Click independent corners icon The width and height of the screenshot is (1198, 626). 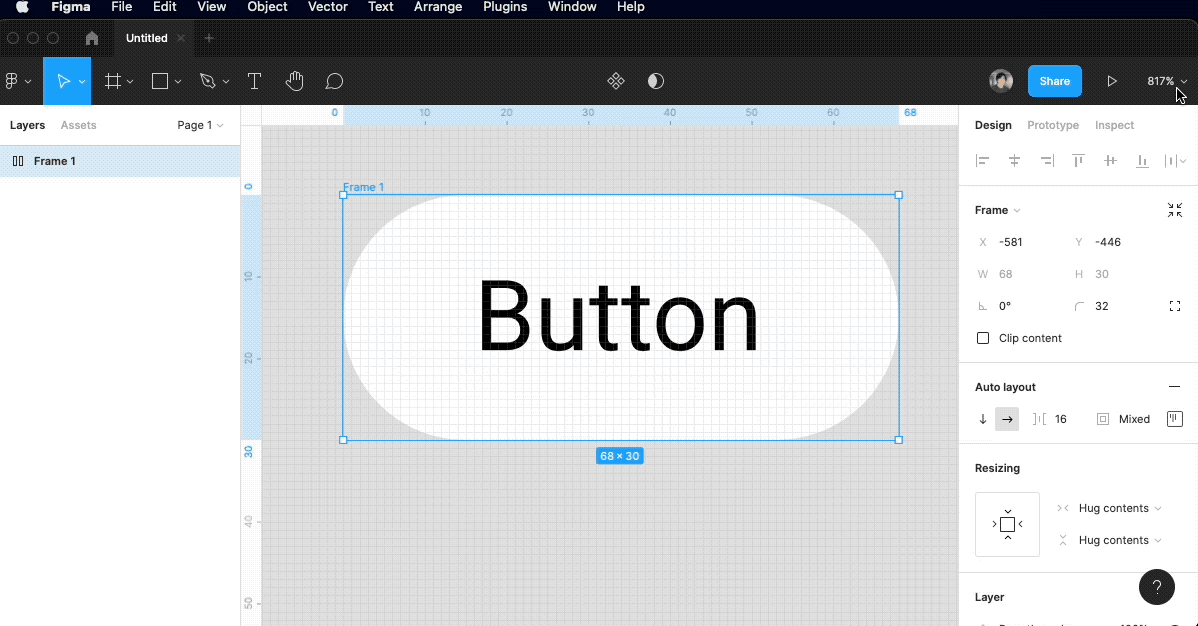pos(1174,306)
